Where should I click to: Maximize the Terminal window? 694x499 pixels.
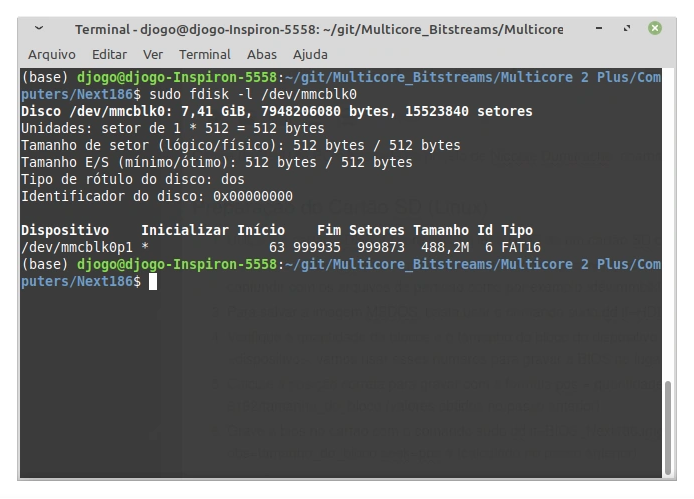click(x=628, y=28)
